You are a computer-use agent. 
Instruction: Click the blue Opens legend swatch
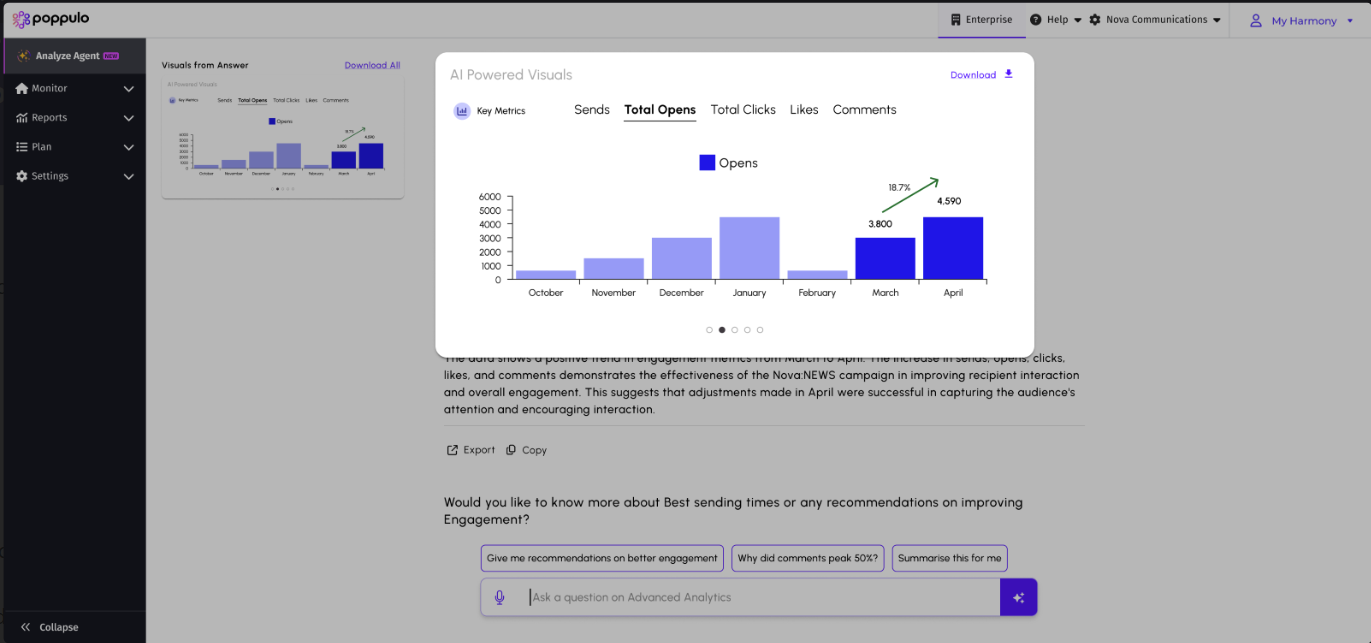[707, 163]
